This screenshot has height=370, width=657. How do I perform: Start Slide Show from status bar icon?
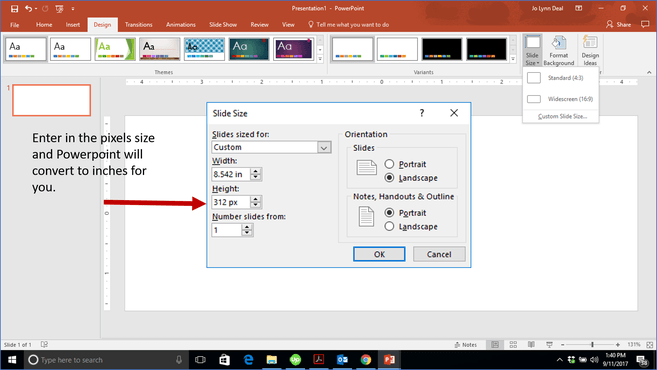point(549,345)
